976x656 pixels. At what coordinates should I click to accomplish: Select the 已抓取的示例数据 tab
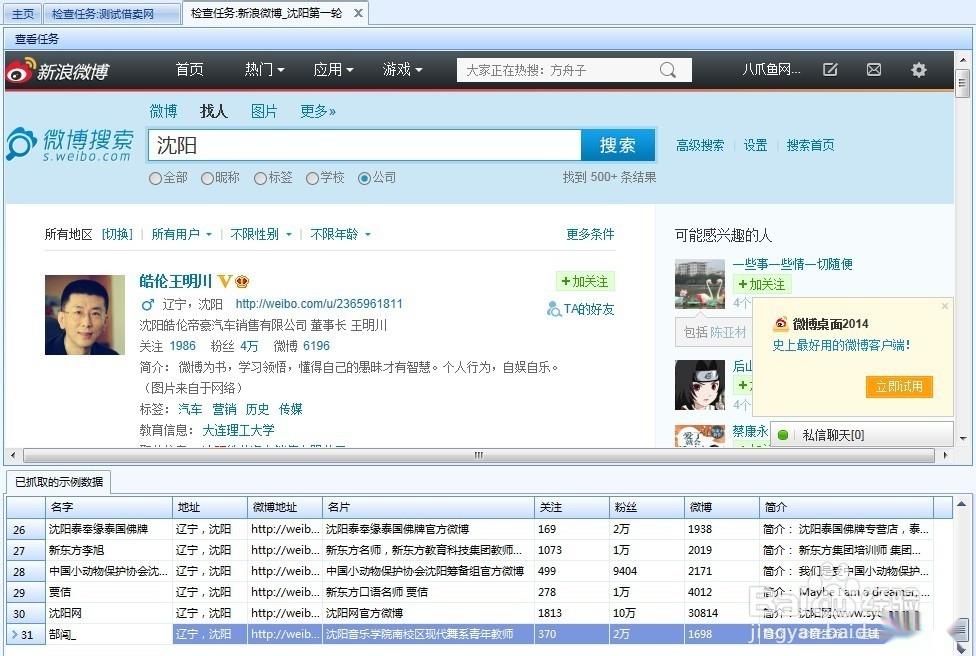tap(59, 482)
